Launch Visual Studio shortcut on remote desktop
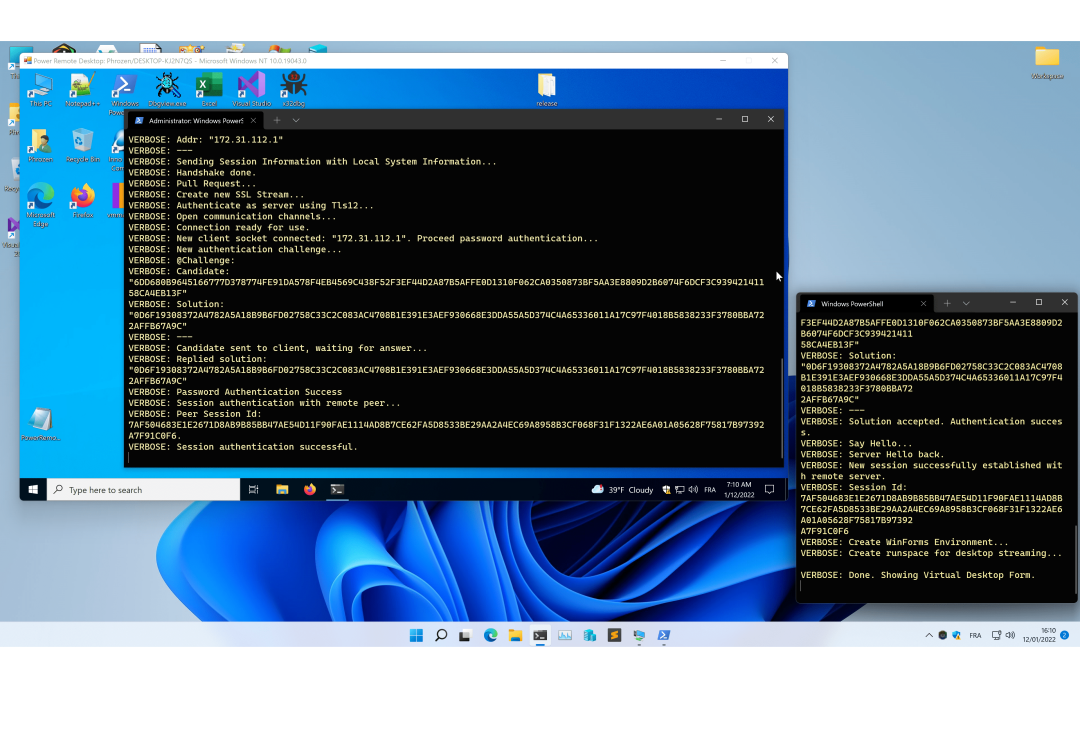 [251, 90]
